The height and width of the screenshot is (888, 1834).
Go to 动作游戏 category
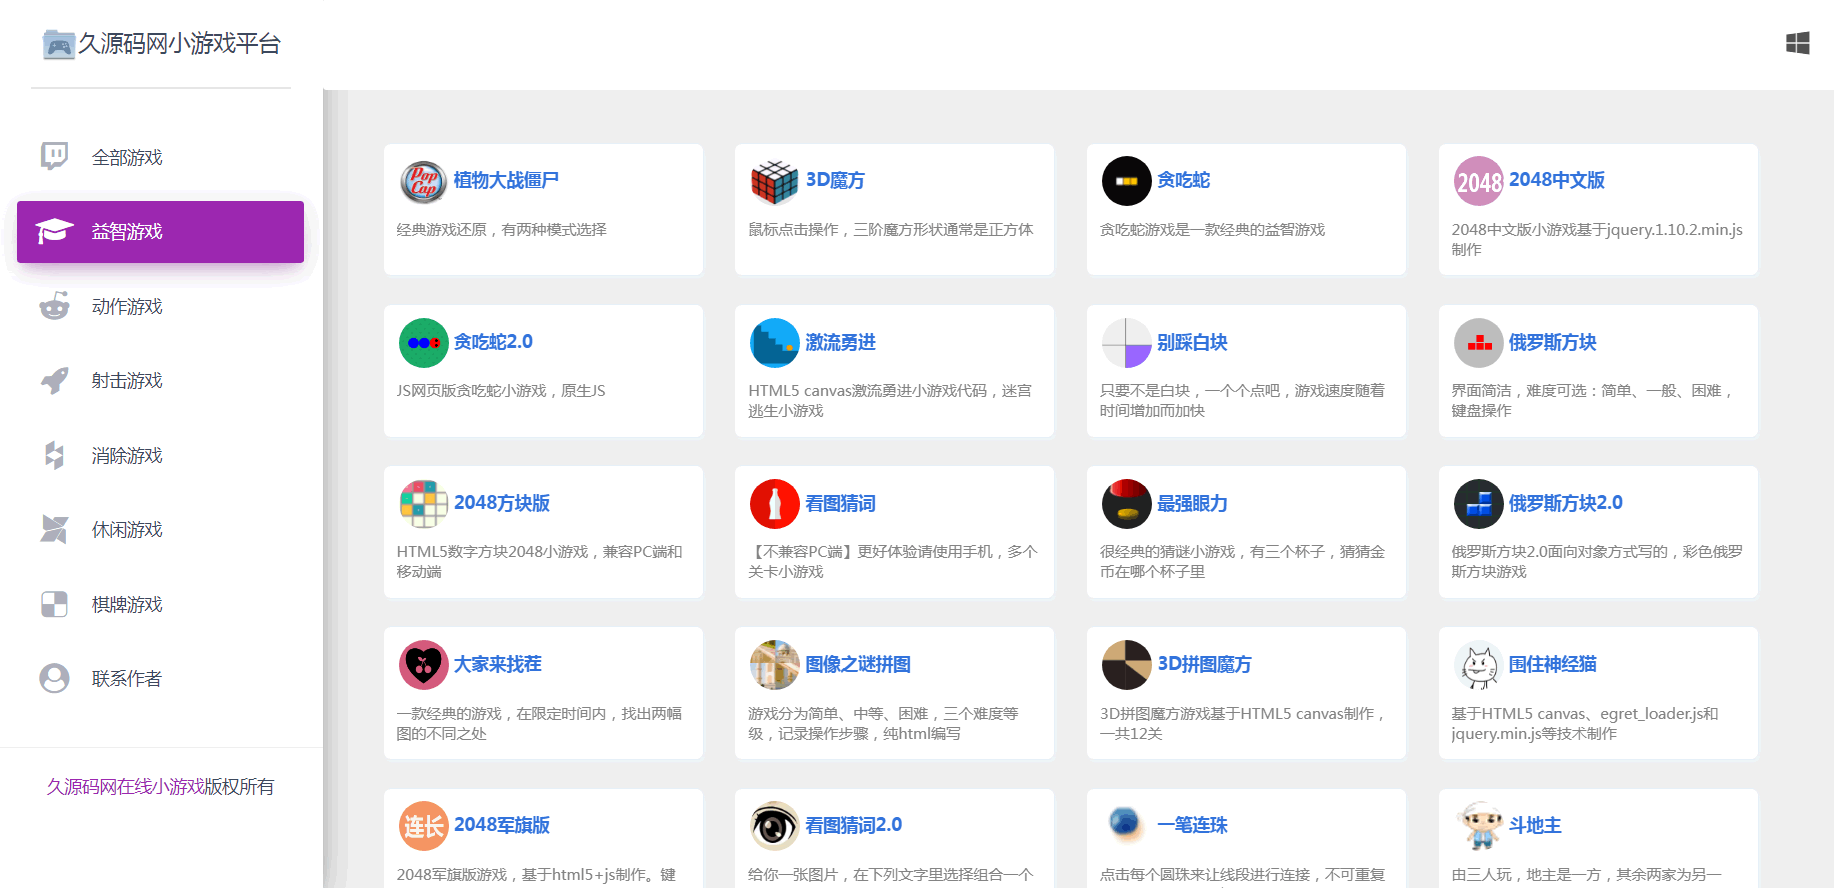point(126,306)
